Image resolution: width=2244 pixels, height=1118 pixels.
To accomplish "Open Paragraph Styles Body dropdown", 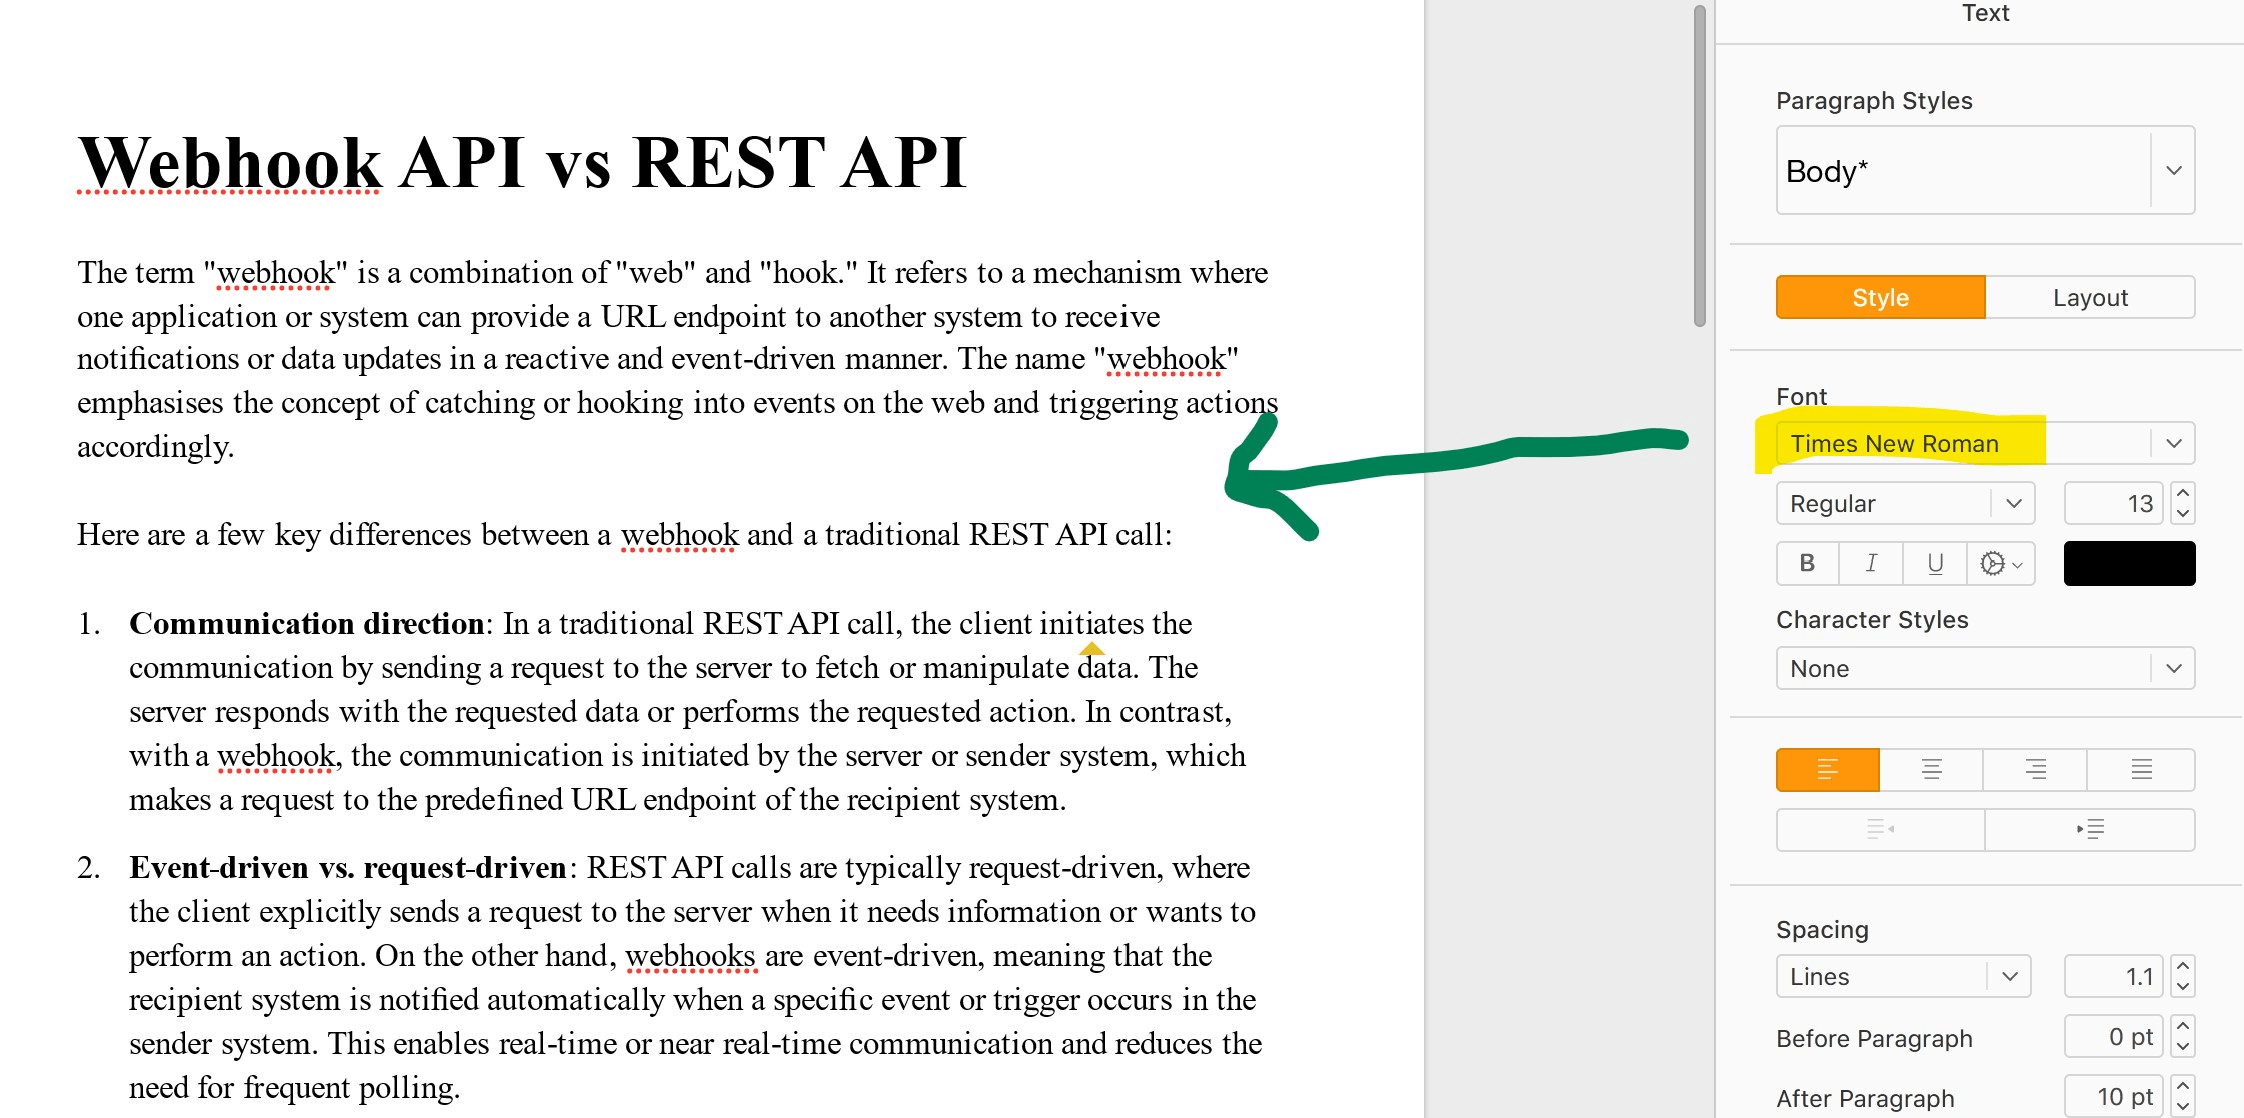I will point(2173,170).
